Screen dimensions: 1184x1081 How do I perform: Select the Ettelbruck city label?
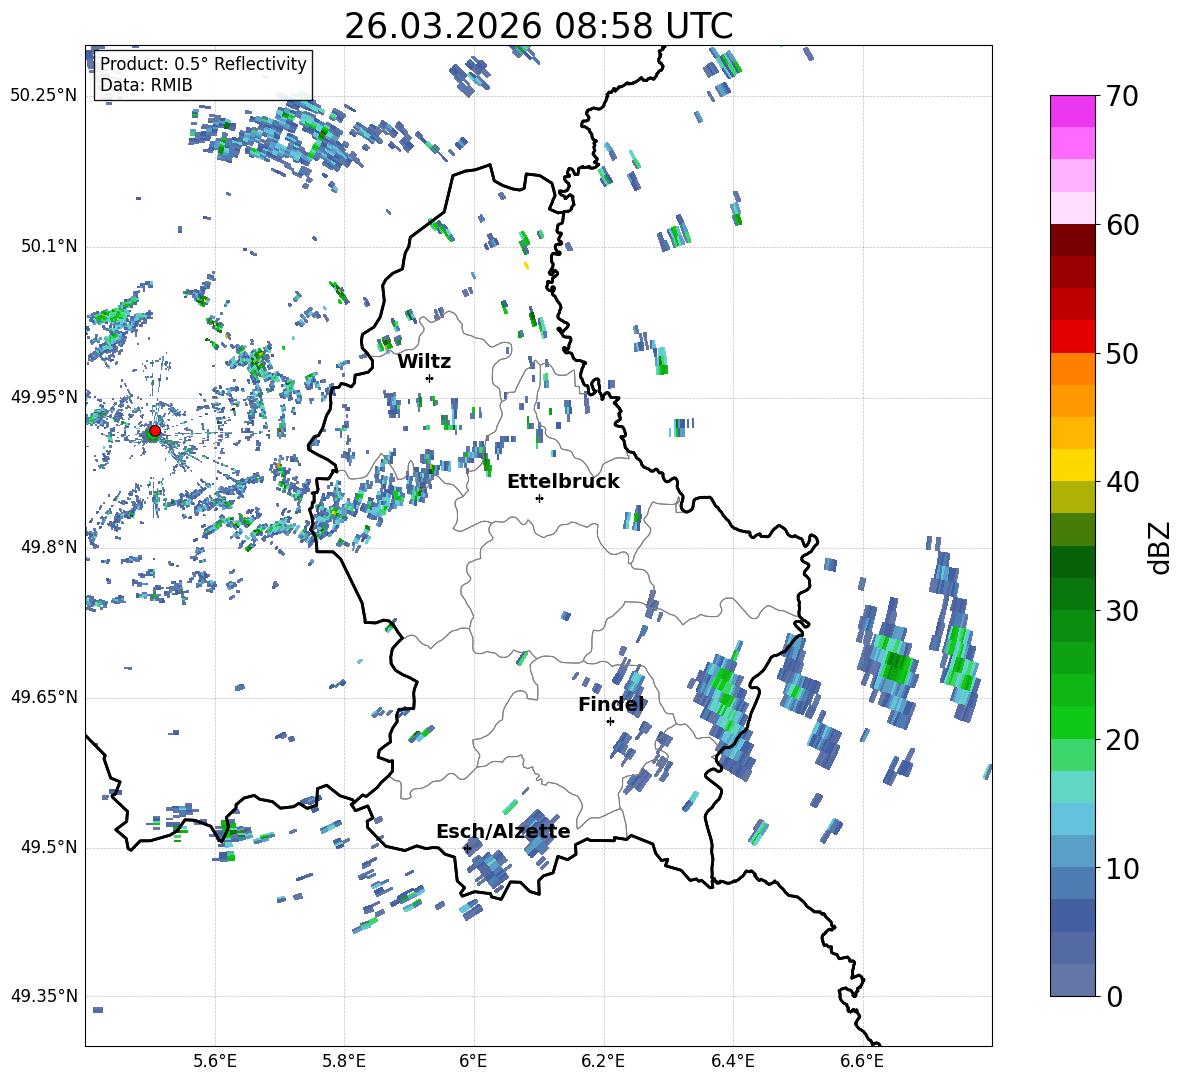coord(563,481)
